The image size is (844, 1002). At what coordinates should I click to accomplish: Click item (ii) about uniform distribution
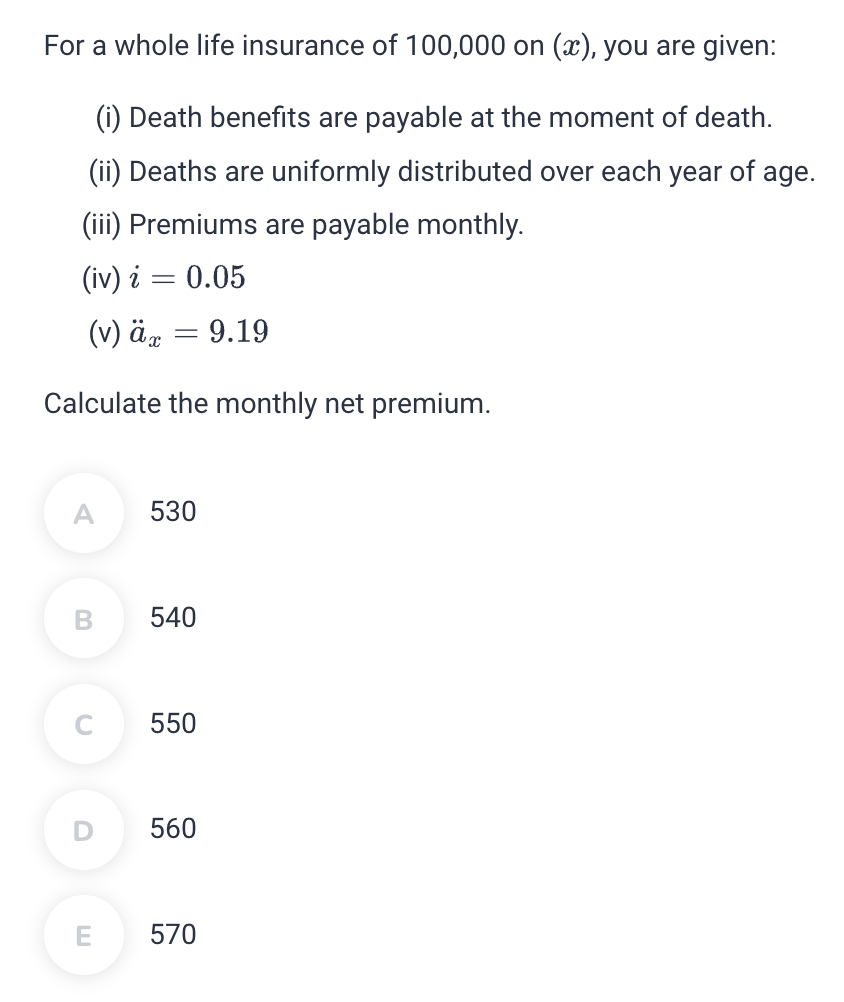tap(449, 171)
